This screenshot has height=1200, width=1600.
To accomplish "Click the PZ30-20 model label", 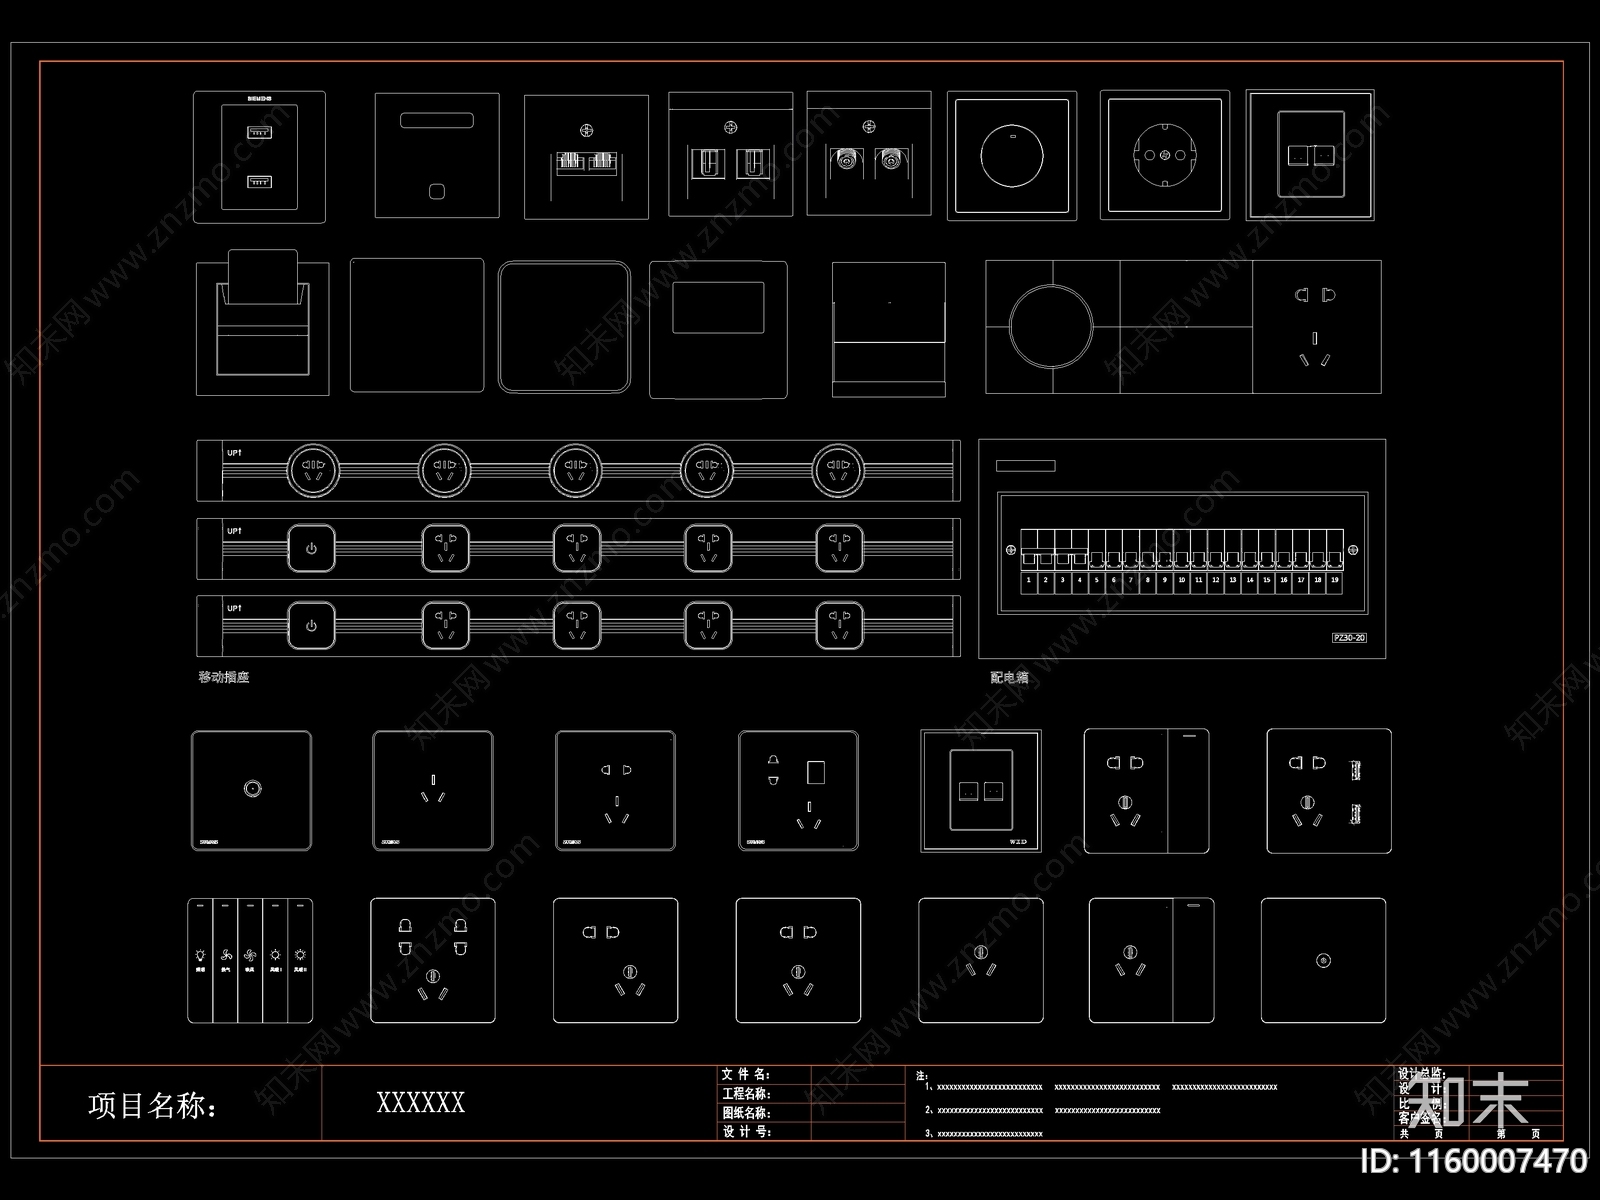I will point(1349,638).
